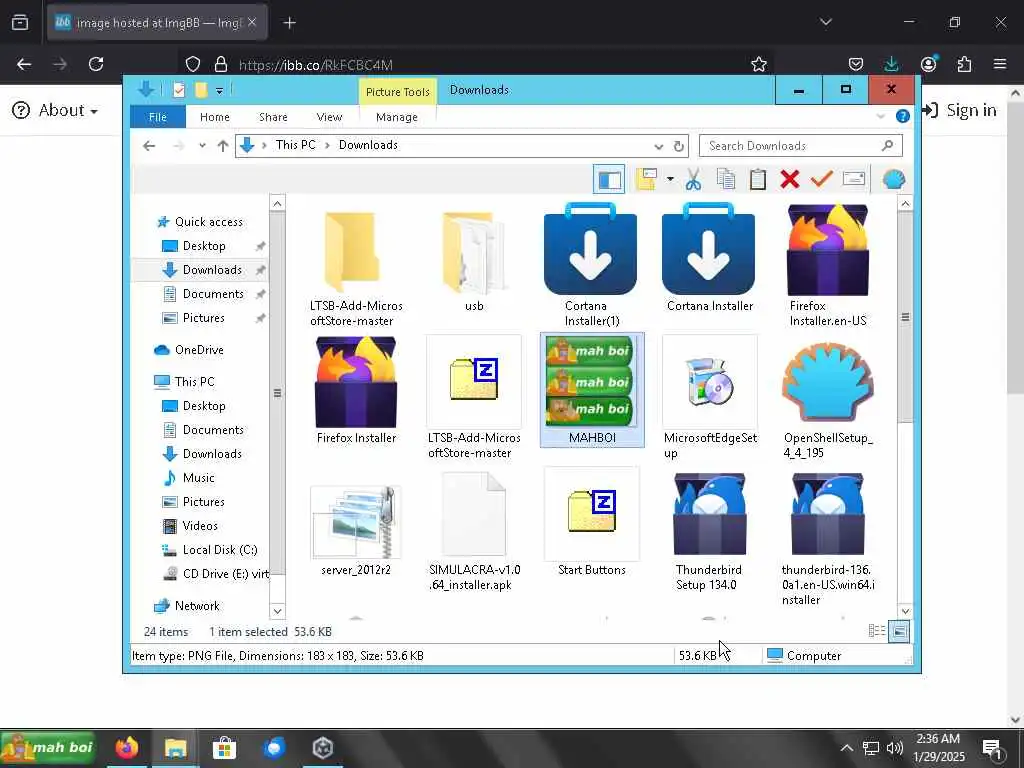The width and height of the screenshot is (1024, 768).
Task: Select the MicrosoftEdgeSetup file
Action: pyautogui.click(x=710, y=398)
